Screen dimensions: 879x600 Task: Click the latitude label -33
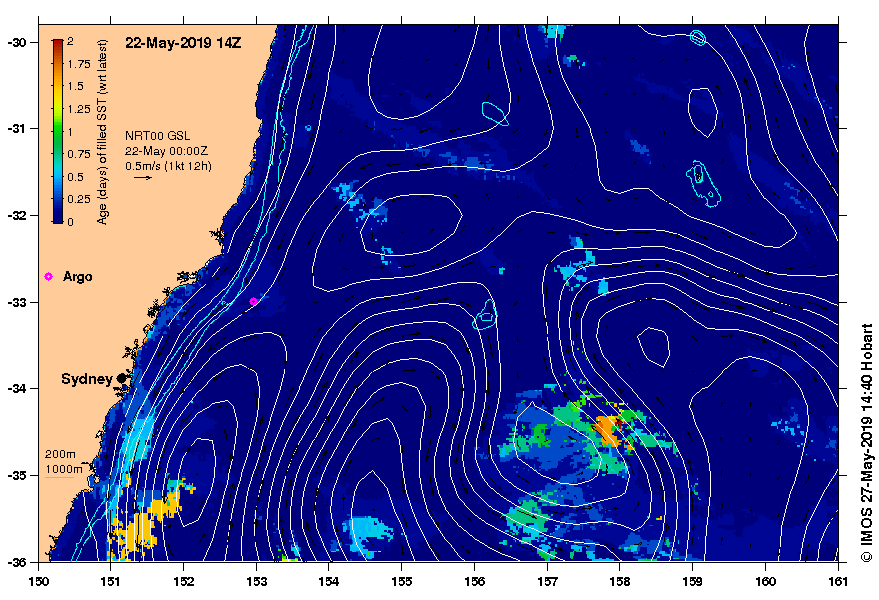[x=15, y=303]
